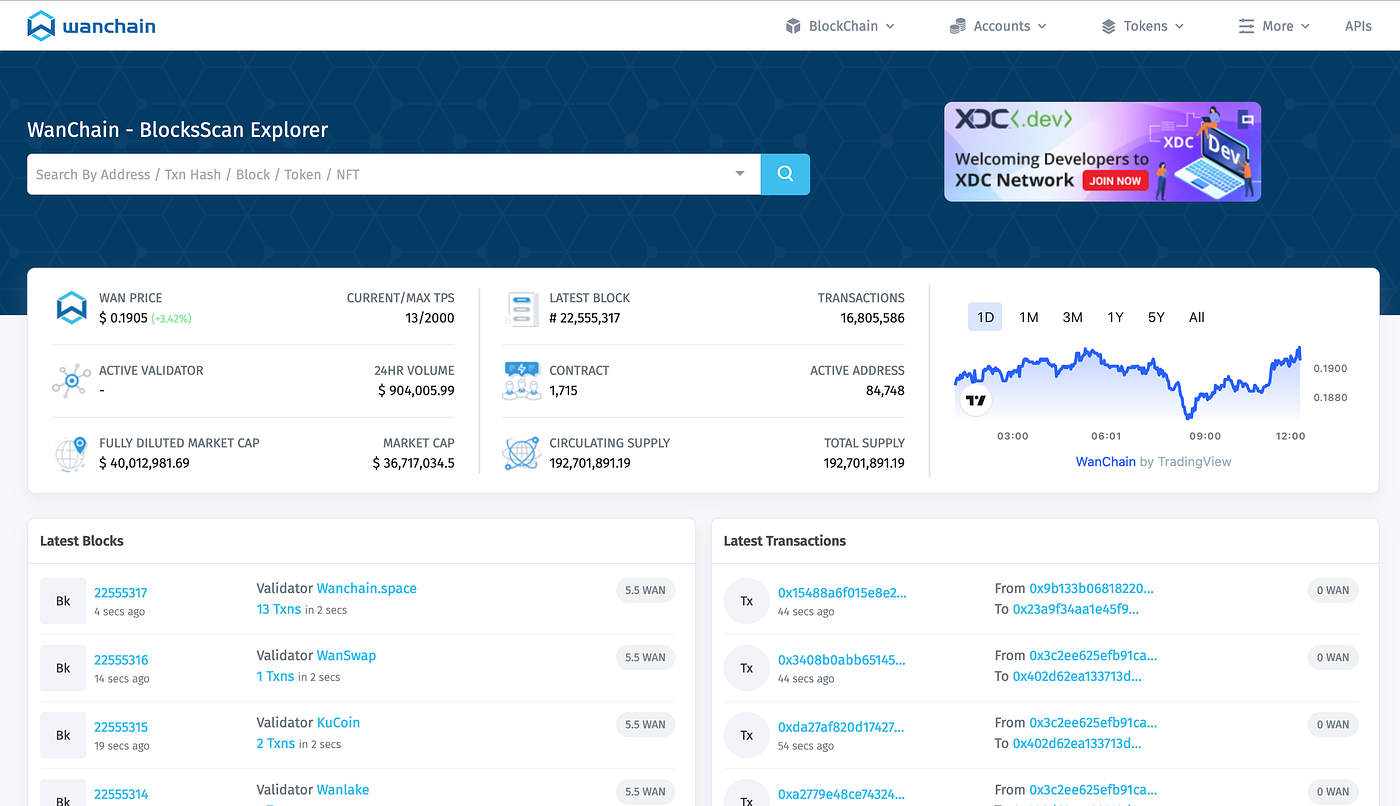Open transaction 0xa2779e48ce74324 hash
The height and width of the screenshot is (806, 1400).
tap(842, 794)
